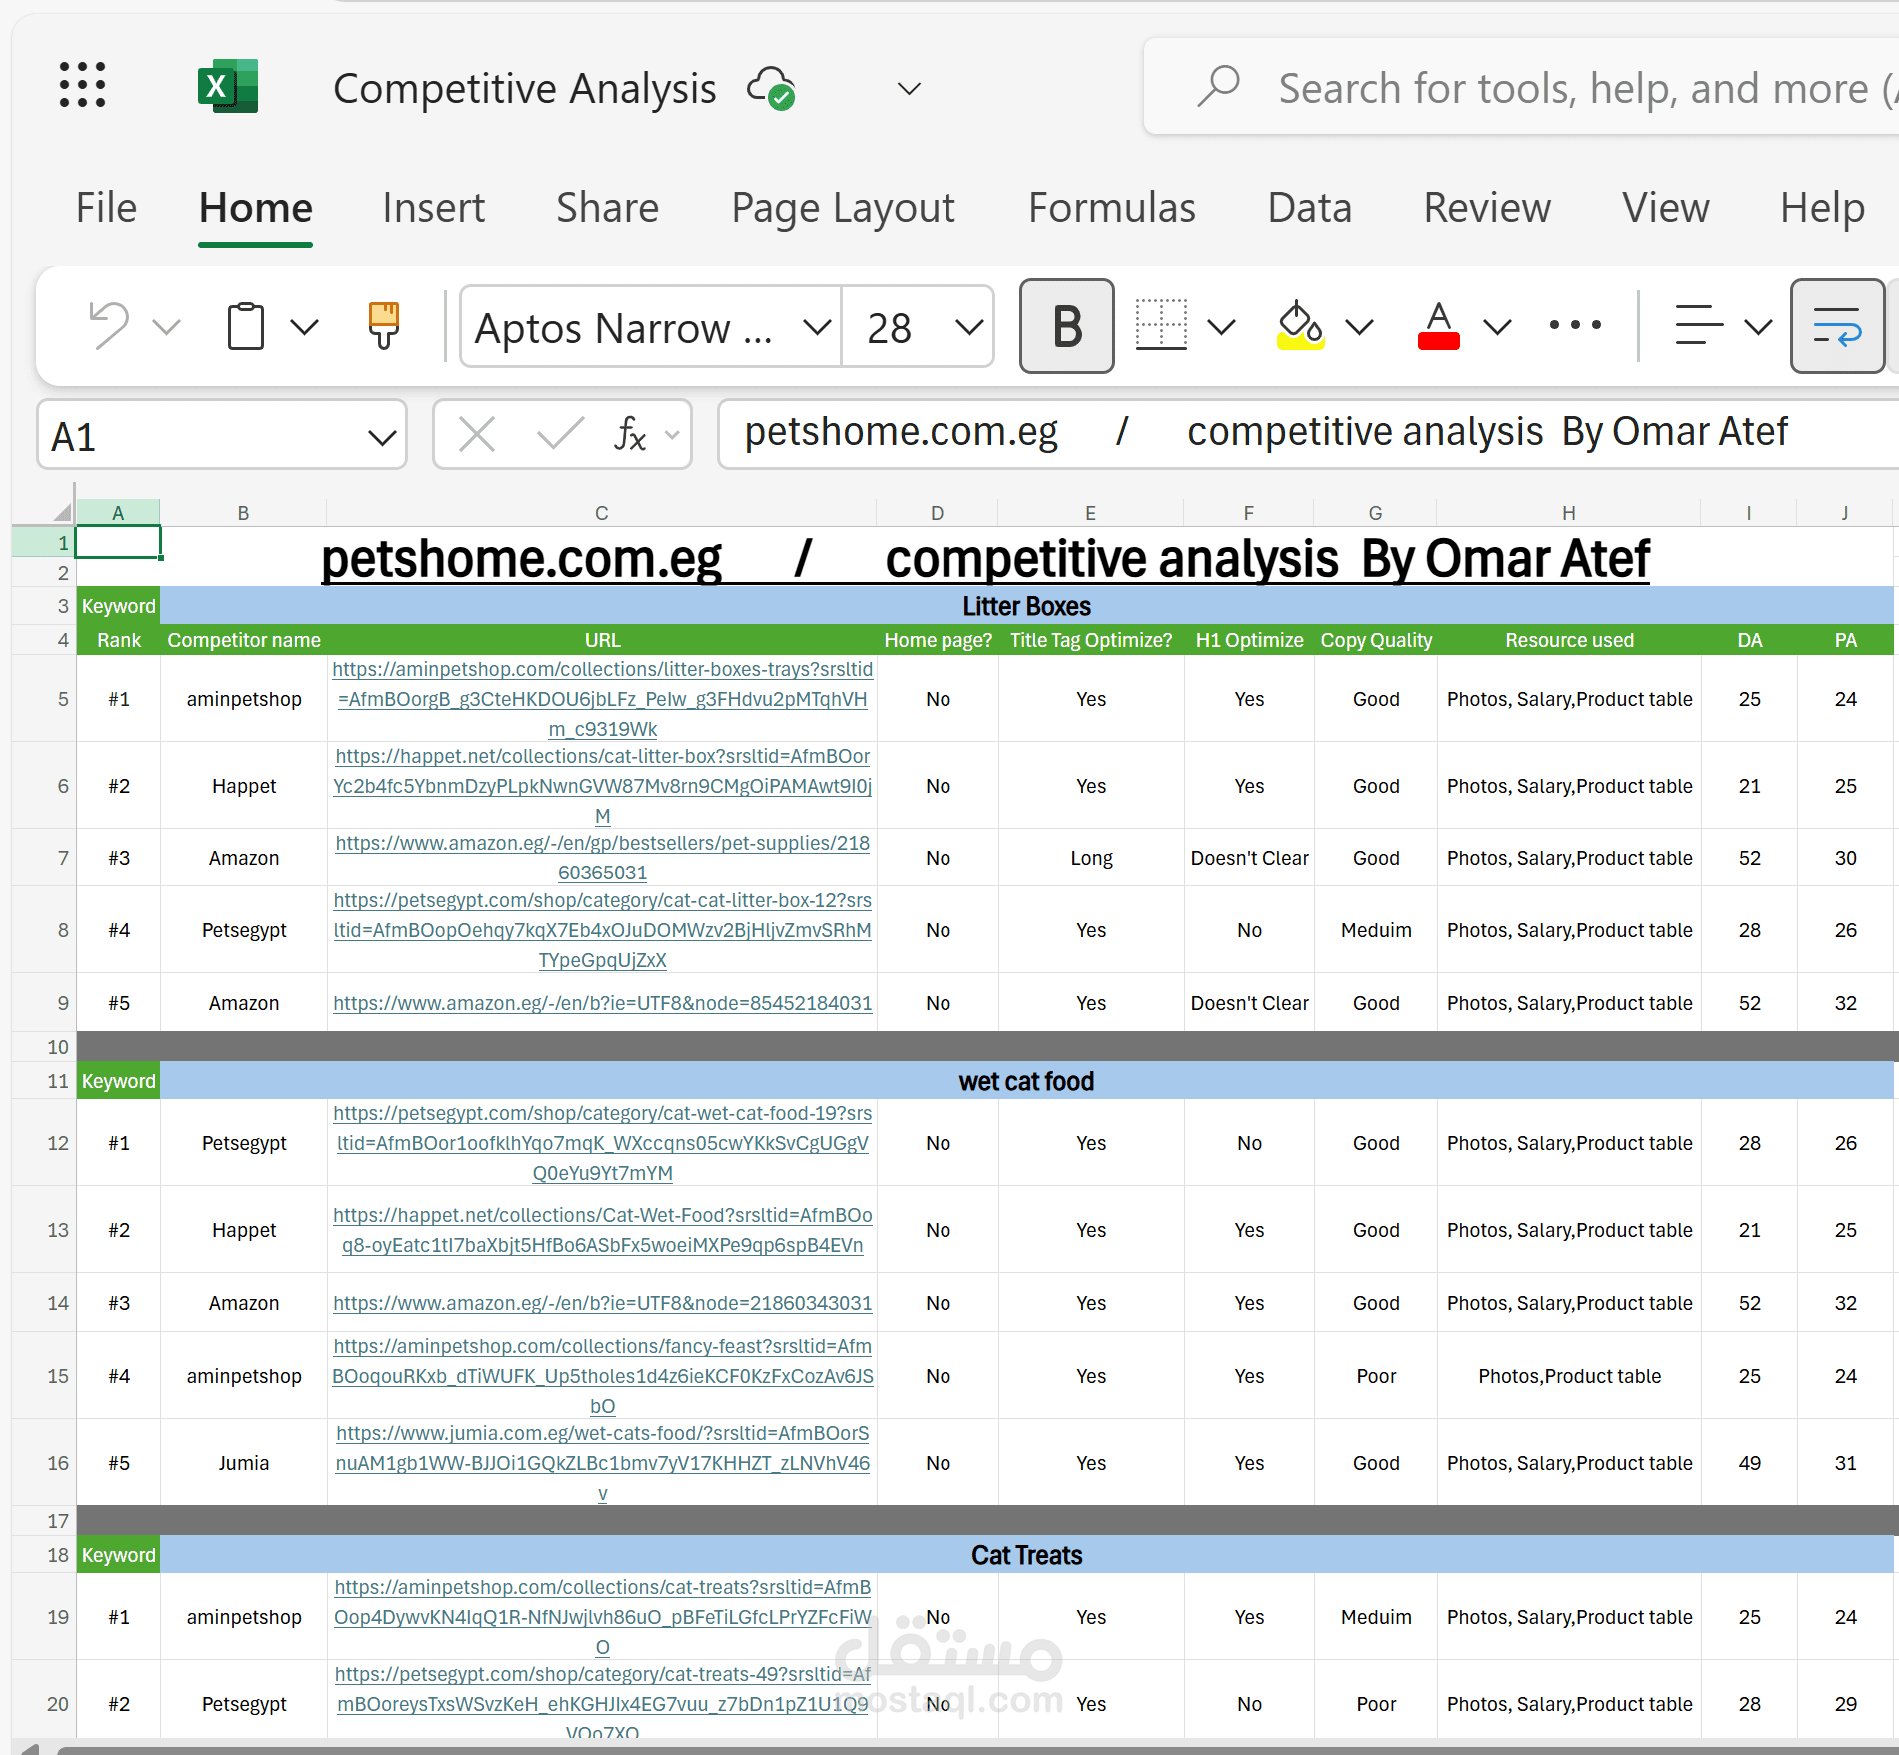This screenshot has width=1899, height=1755.
Task: Toggle wrap text
Action: click(x=1837, y=326)
